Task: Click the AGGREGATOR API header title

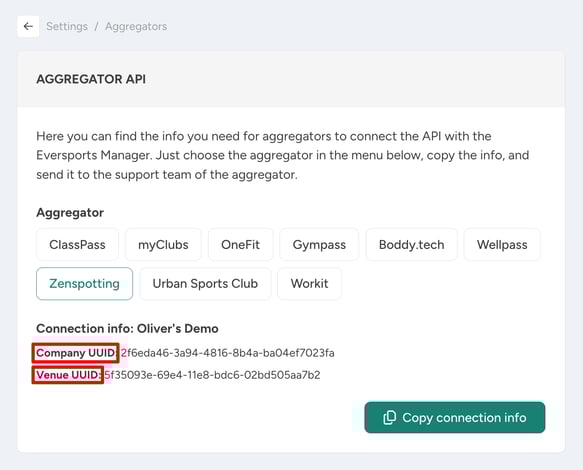Action: 91,79
